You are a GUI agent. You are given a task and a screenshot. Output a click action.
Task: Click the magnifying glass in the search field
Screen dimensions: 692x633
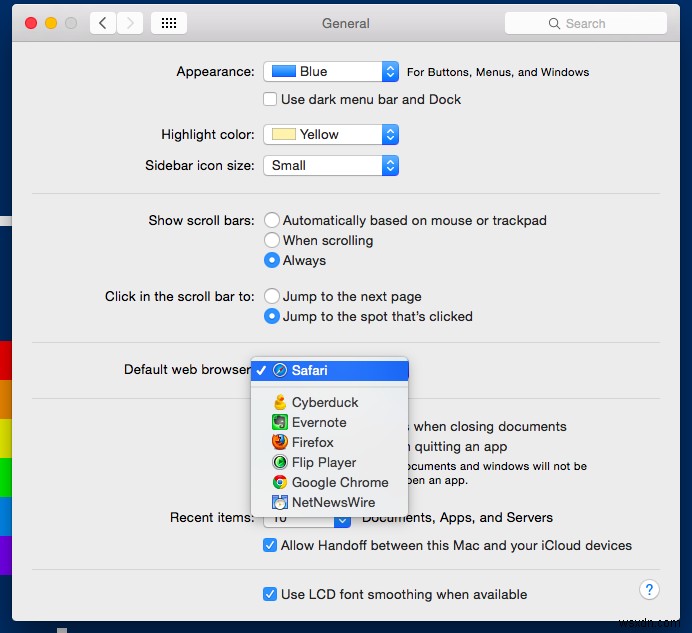coord(554,23)
